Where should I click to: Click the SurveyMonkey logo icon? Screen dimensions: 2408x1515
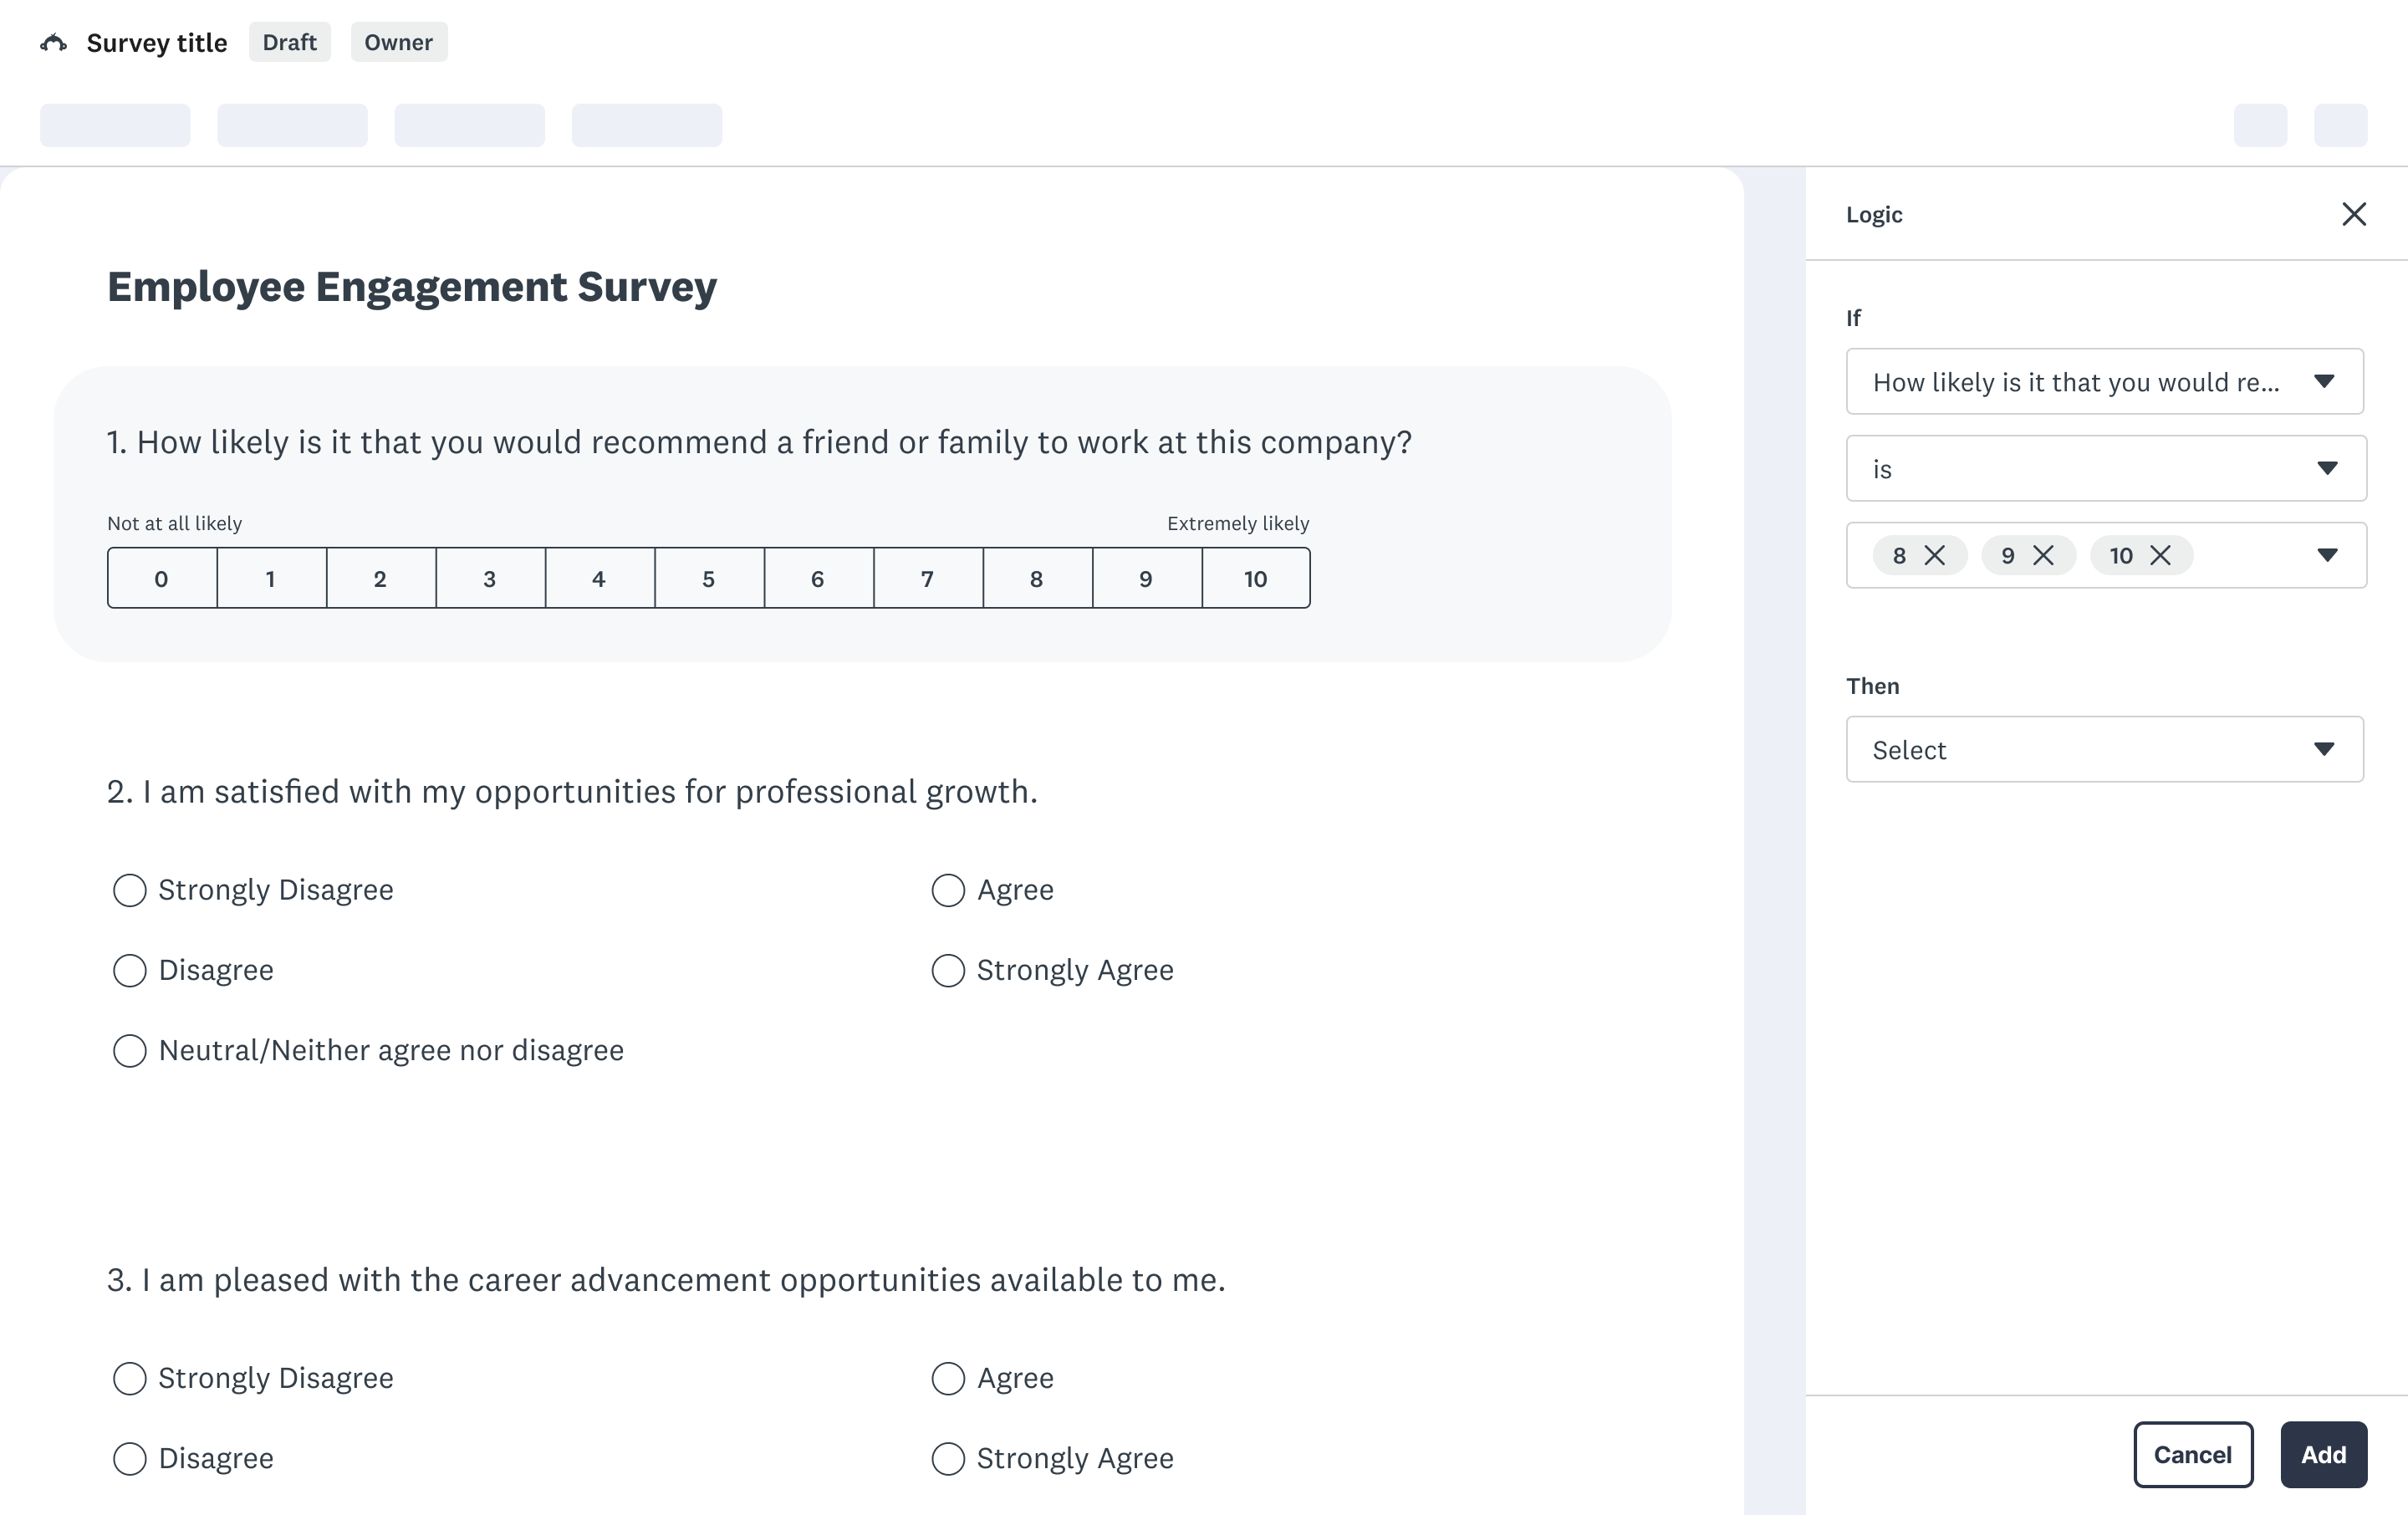53,43
